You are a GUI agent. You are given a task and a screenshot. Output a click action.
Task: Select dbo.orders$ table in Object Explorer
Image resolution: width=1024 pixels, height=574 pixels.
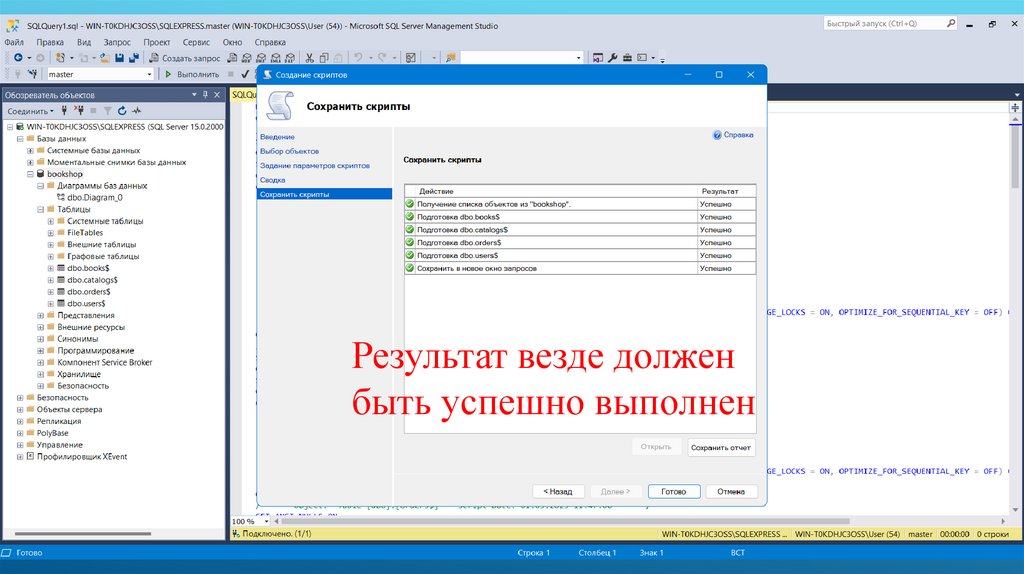click(x=88, y=292)
